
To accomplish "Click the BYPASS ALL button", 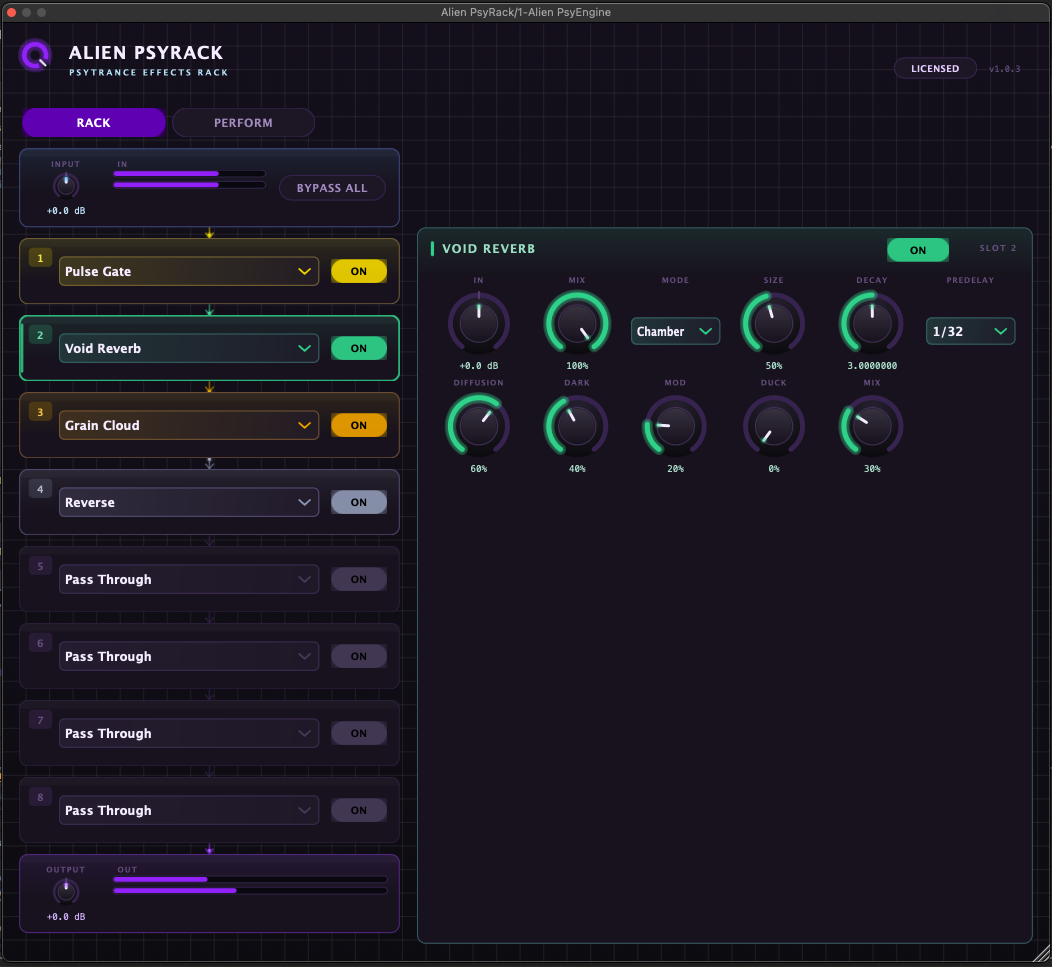I will pos(332,188).
